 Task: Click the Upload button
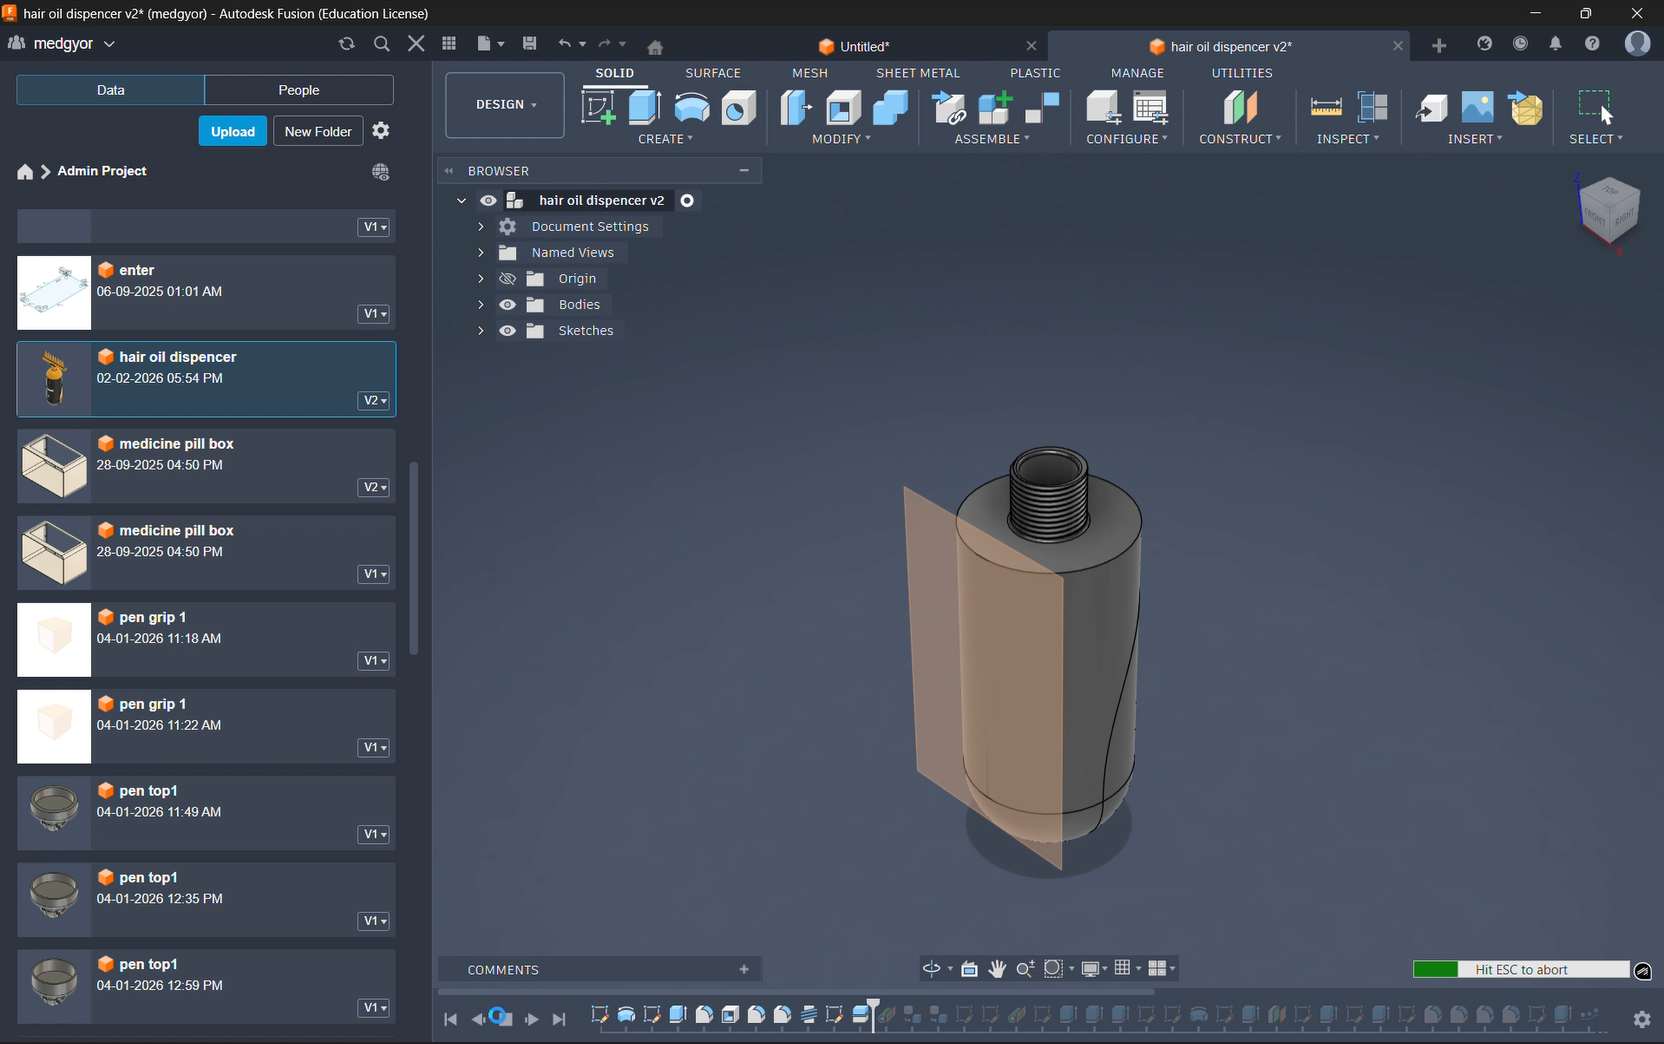coord(232,131)
